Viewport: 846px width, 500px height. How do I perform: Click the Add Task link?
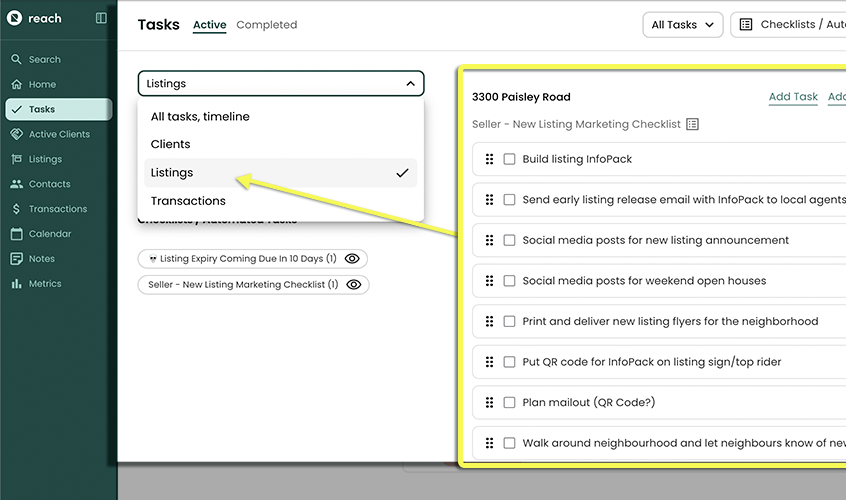(x=793, y=97)
